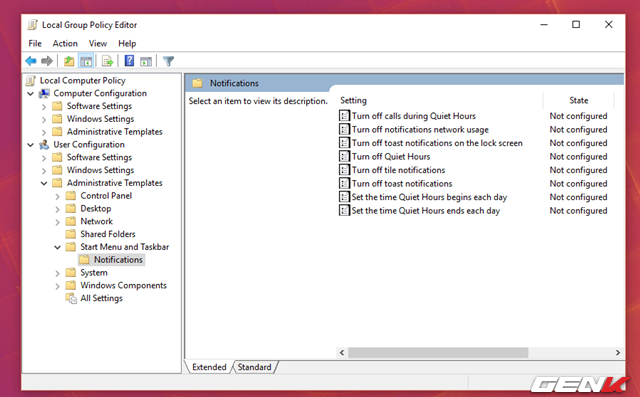Switch to the Extended tab
Screen dimensions: 640x397
(x=209, y=367)
